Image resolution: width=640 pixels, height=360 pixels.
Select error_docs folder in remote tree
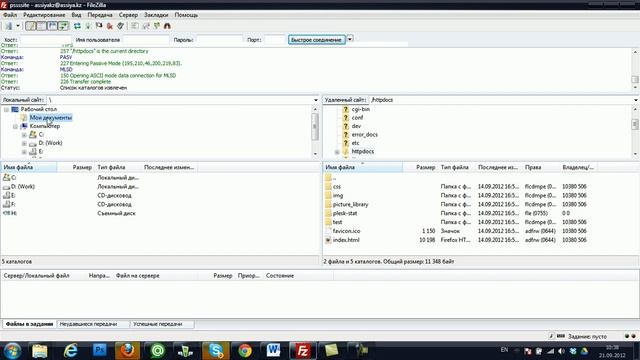(364, 135)
